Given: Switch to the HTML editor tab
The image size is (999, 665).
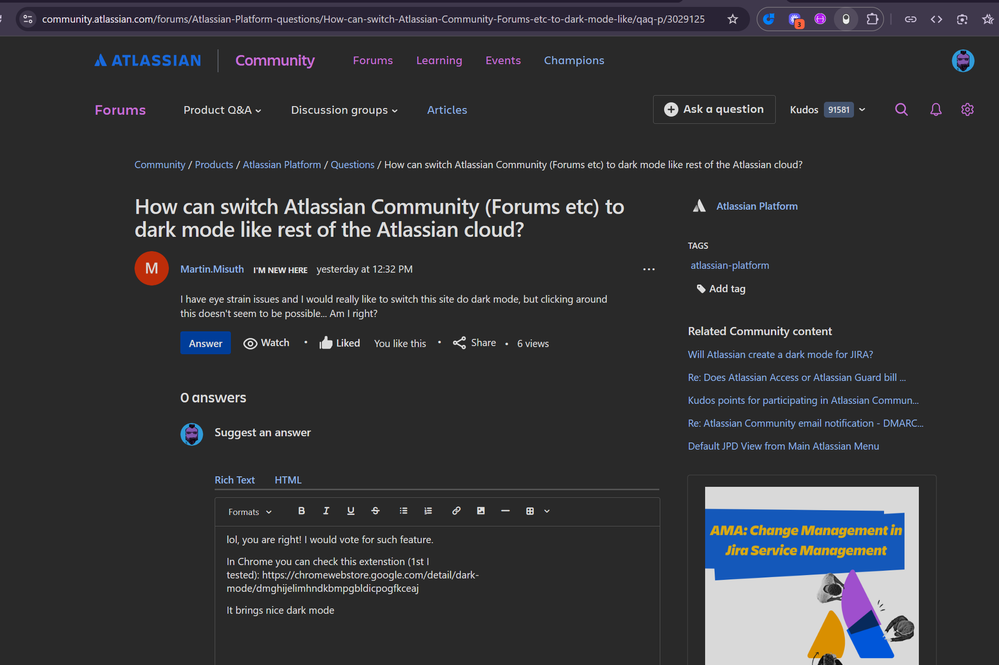Looking at the screenshot, I should (x=288, y=480).
